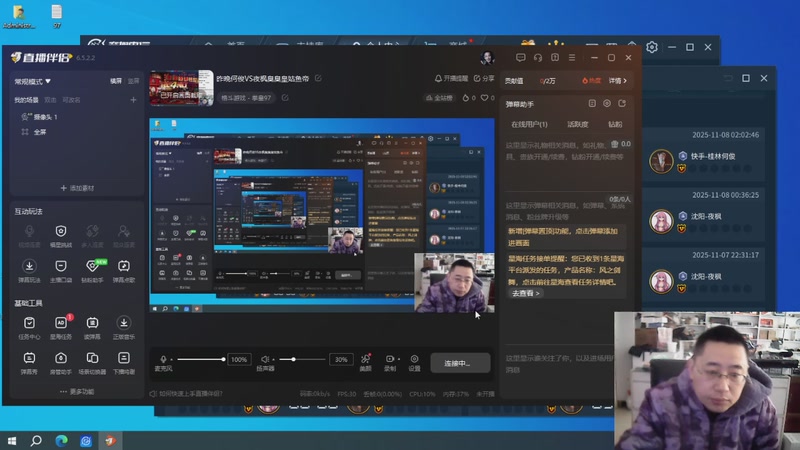
Task: Click 格斗游戏 · 拳皇97 category tag
Action: [x=246, y=97]
